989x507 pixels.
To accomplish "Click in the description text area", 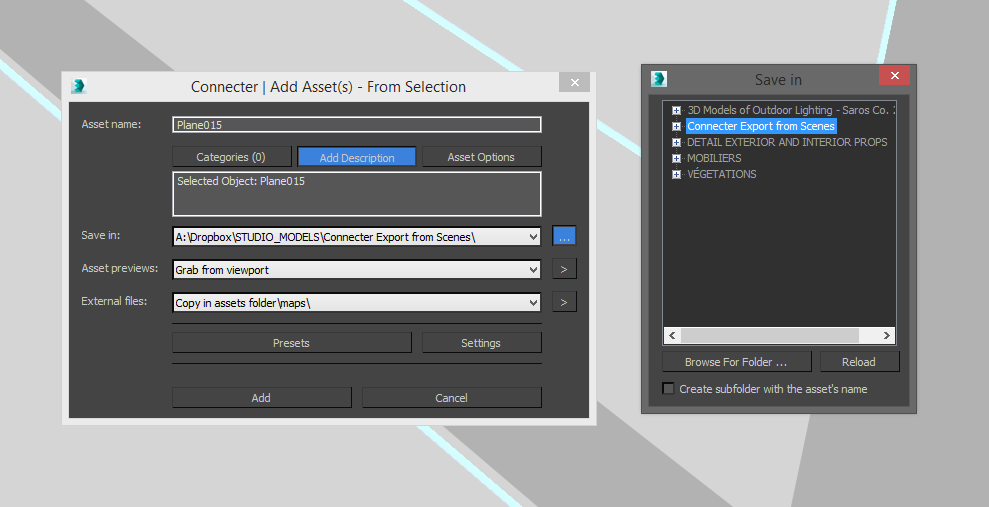I will (356, 194).
